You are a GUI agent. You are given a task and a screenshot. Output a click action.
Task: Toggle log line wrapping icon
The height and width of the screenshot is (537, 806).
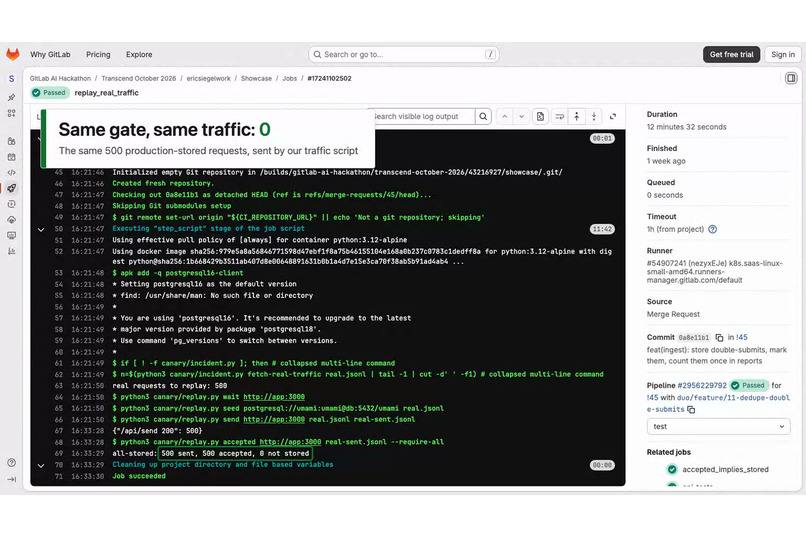coord(559,116)
